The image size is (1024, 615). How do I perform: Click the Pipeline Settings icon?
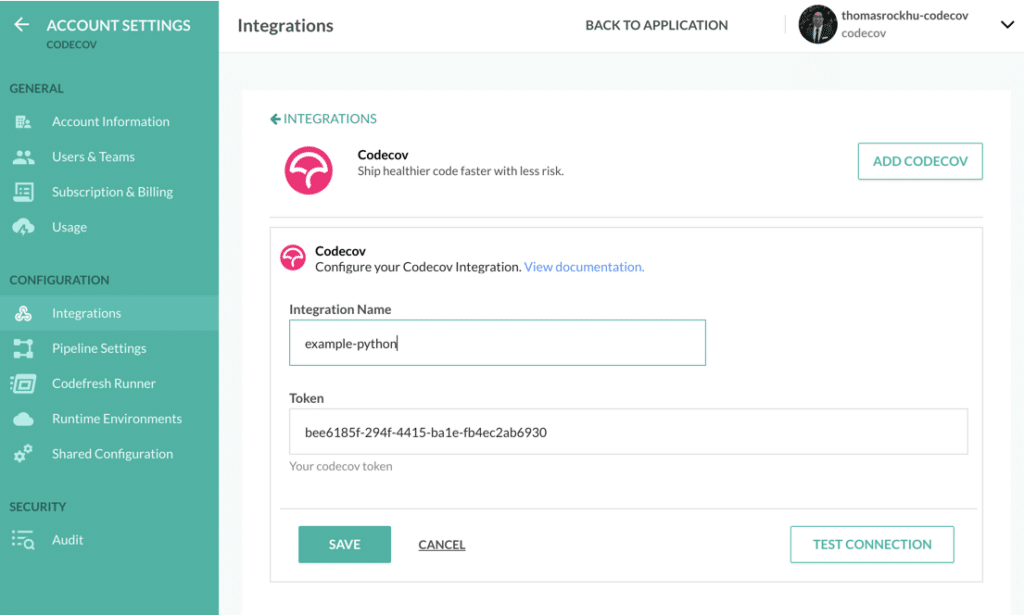pyautogui.click(x=24, y=348)
